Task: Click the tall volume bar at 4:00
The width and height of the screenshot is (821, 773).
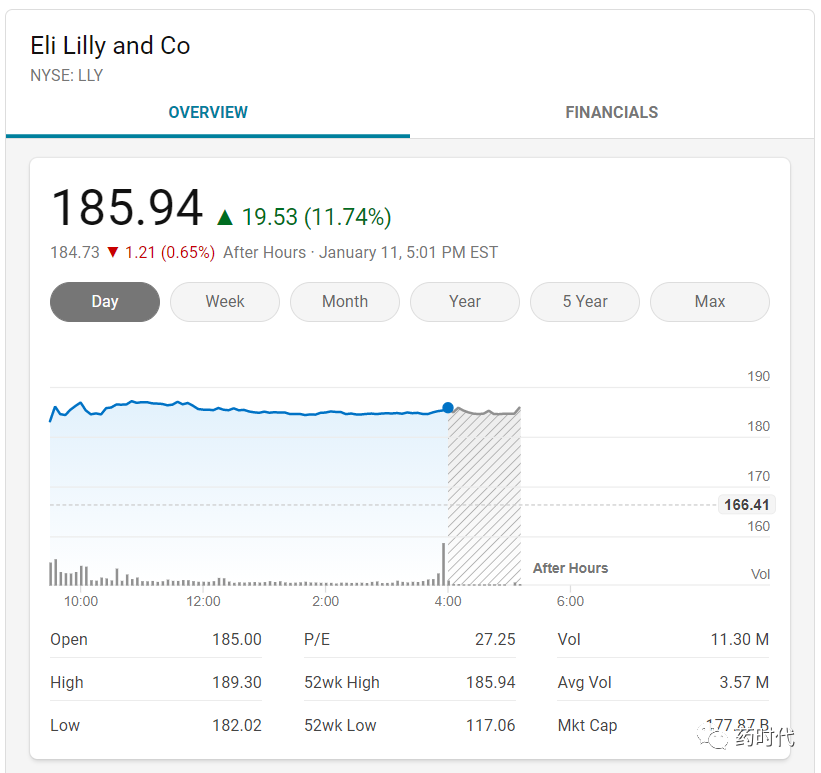Action: [x=443, y=564]
